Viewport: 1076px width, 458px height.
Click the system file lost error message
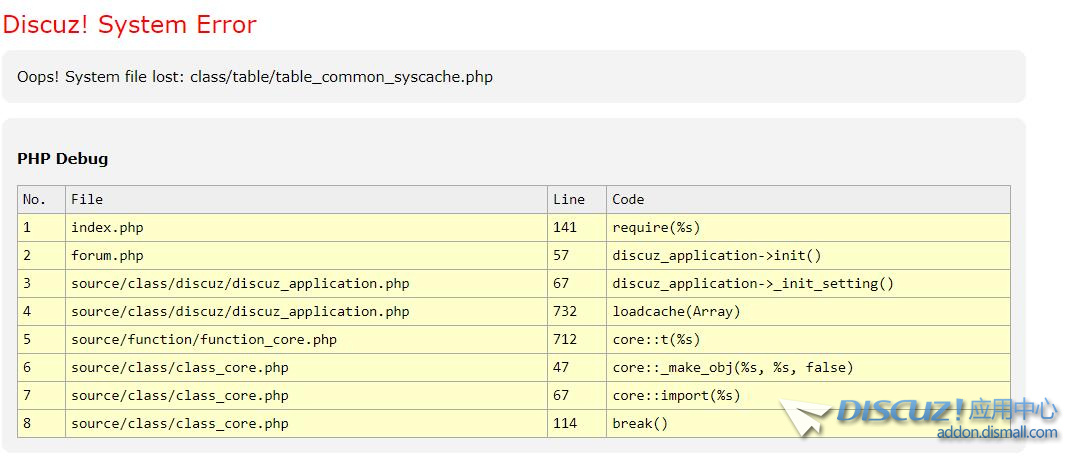pyautogui.click(x=255, y=77)
